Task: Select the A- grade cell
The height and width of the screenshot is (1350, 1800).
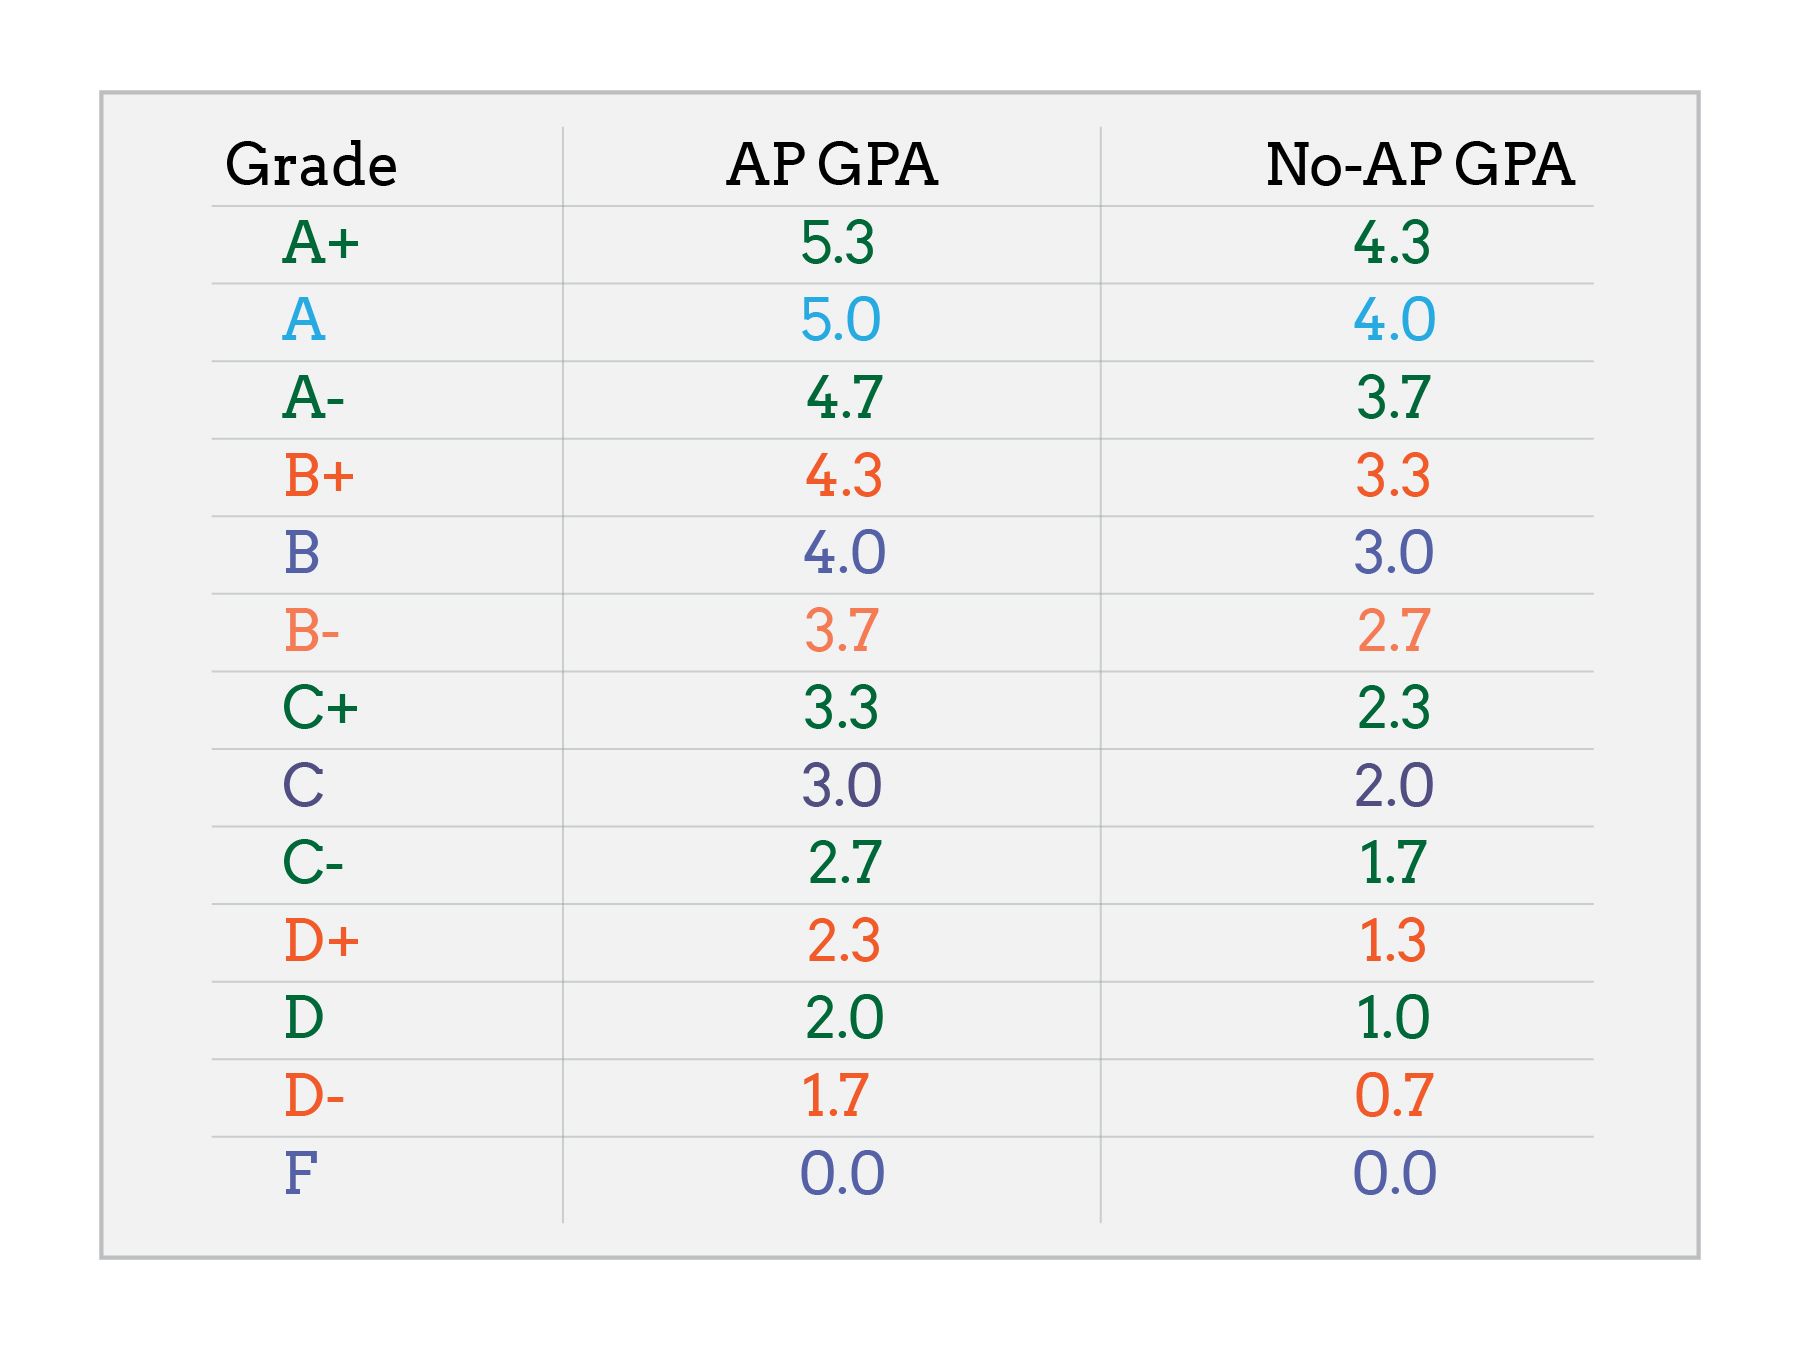Action: (x=313, y=398)
